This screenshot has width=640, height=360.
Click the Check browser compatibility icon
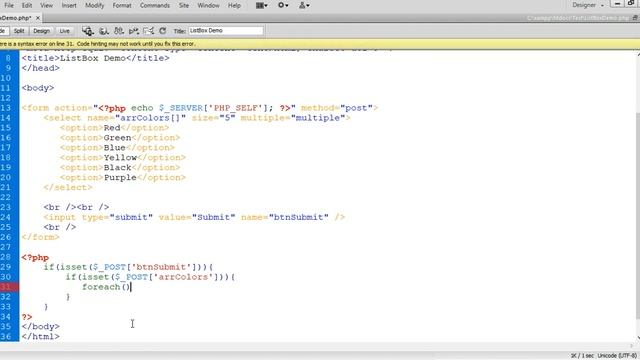tap(148, 31)
